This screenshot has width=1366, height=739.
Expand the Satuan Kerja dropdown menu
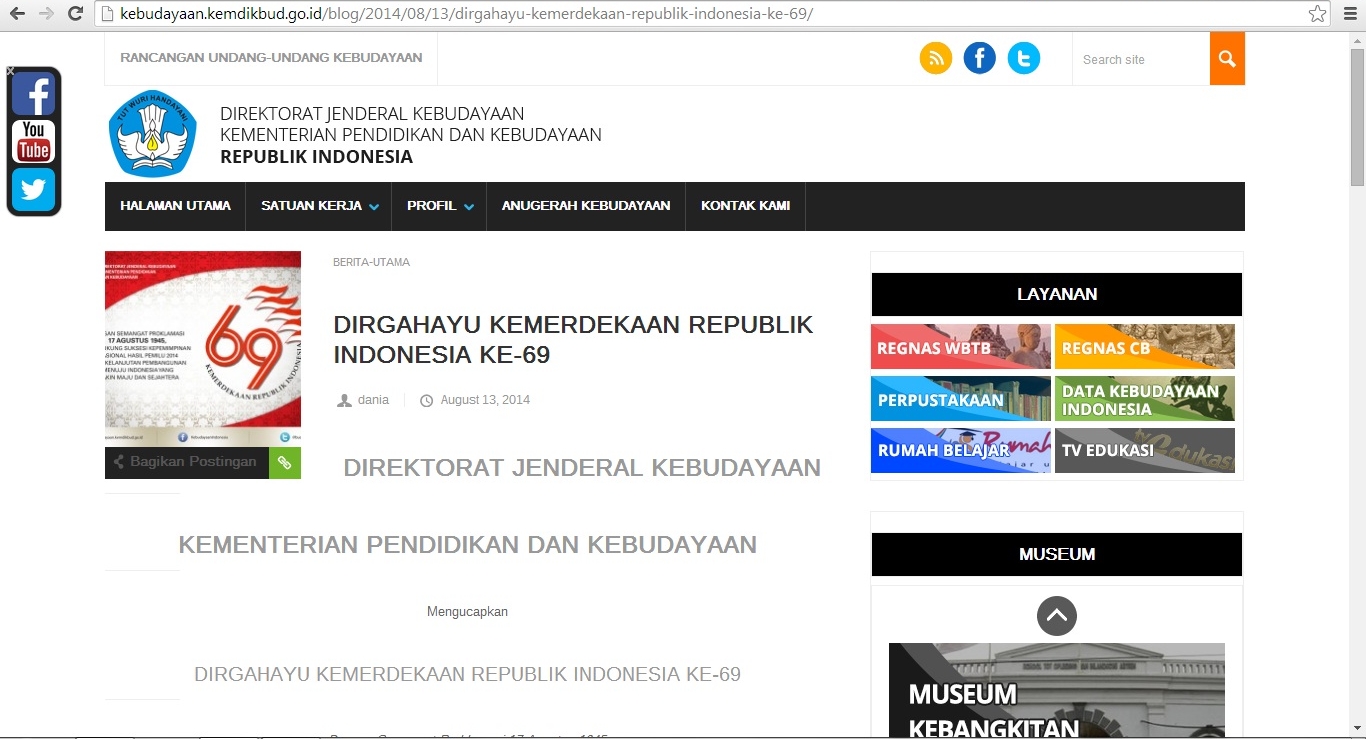pyautogui.click(x=319, y=206)
